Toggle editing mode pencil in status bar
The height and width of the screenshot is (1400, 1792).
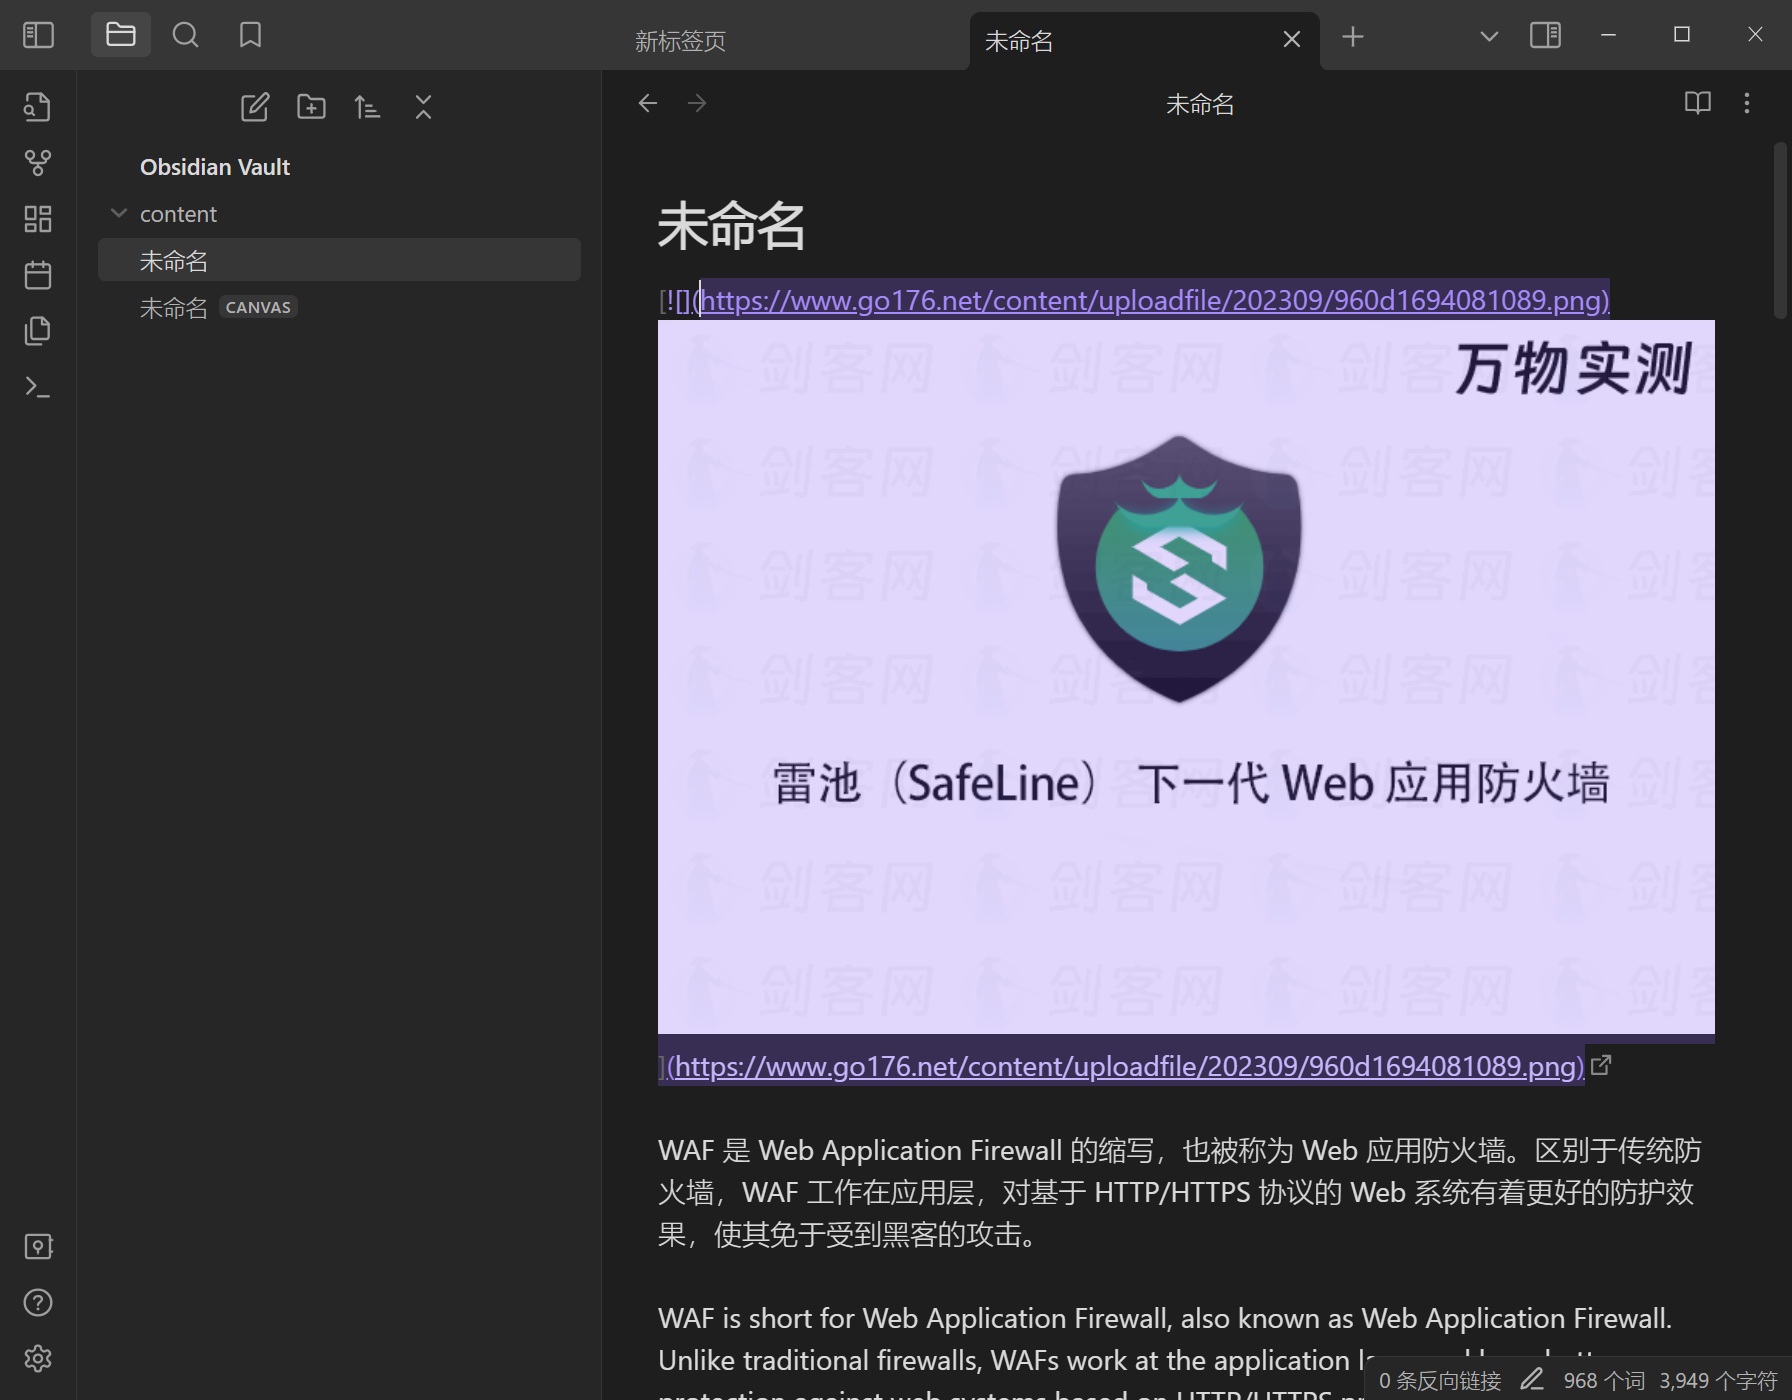coord(1532,1380)
